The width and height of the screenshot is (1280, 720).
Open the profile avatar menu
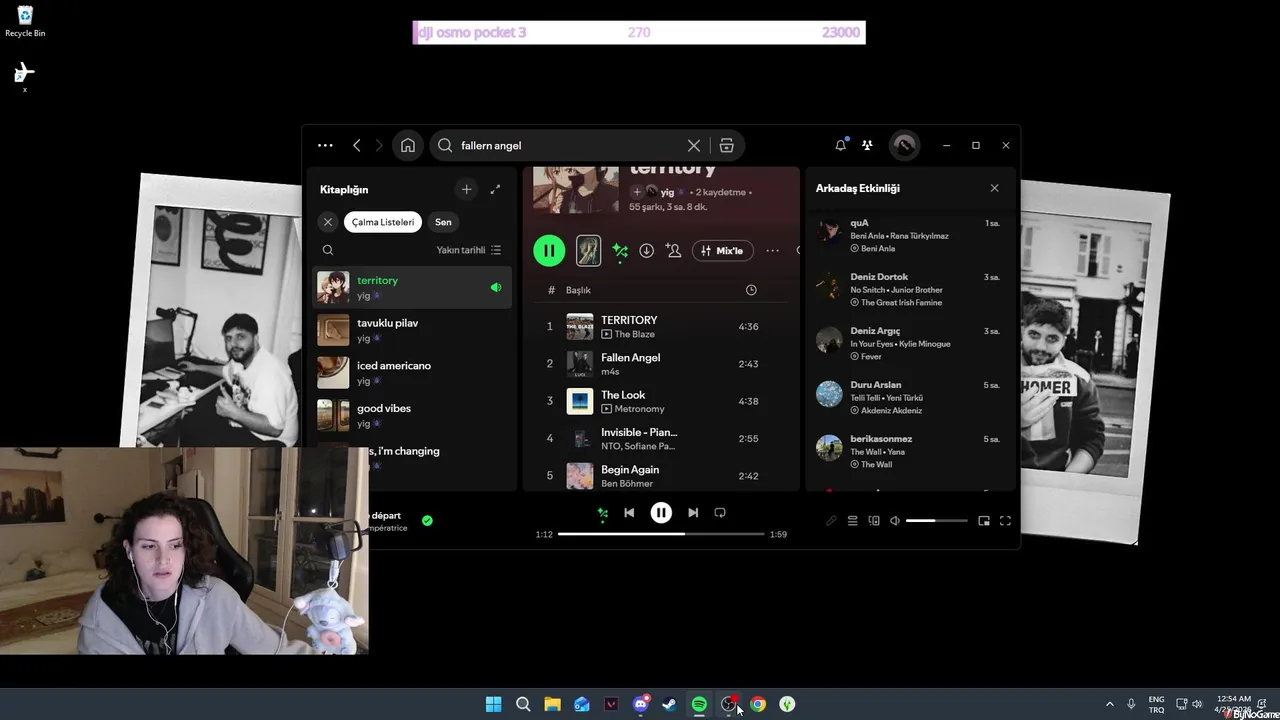pos(904,145)
